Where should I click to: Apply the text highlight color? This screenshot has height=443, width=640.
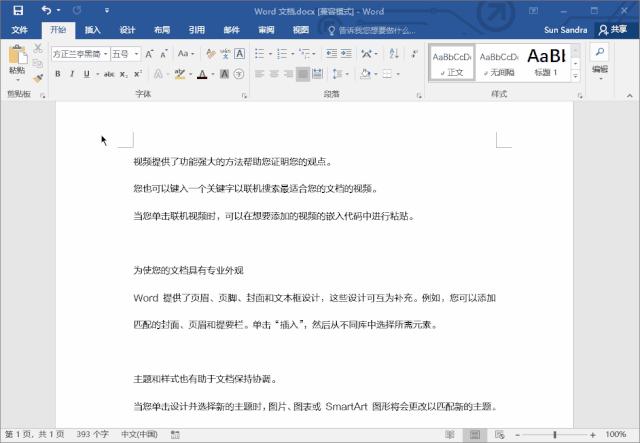tap(180, 74)
